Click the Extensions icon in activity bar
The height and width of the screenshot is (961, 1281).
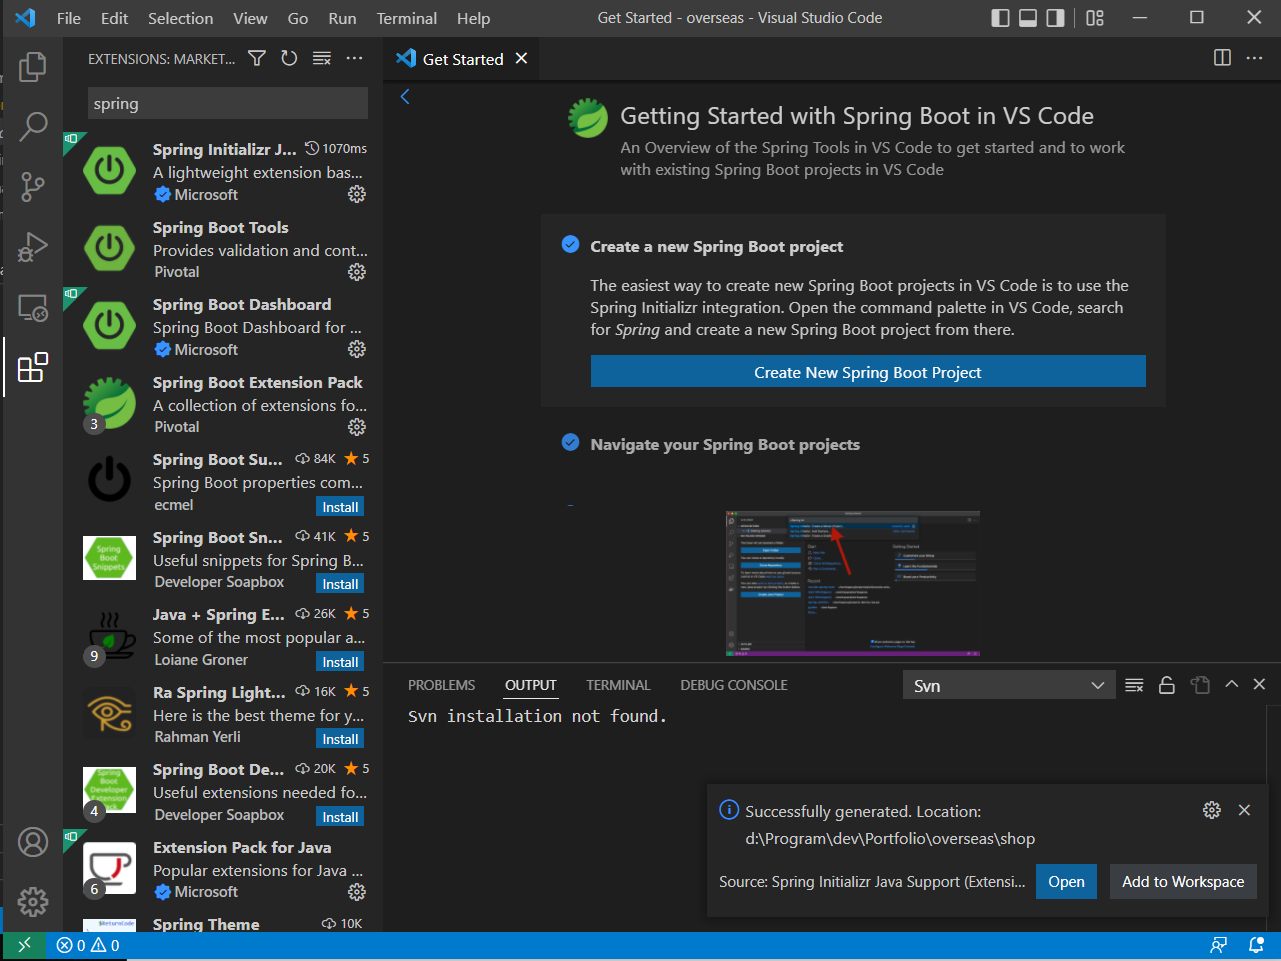[33, 367]
